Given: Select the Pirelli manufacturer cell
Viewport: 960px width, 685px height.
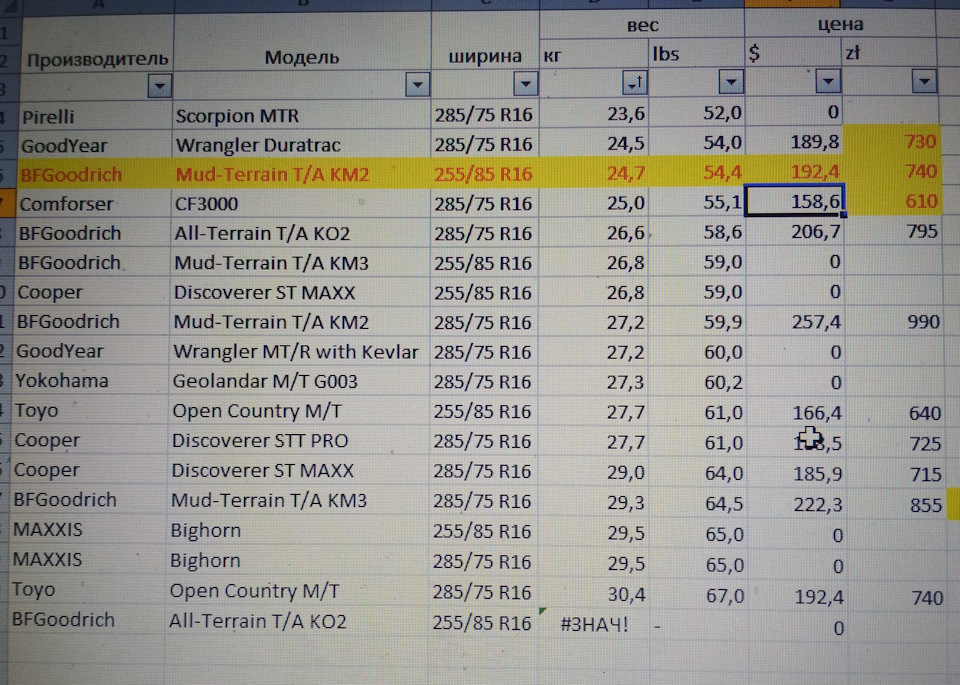Looking at the screenshot, I should tap(96, 116).
